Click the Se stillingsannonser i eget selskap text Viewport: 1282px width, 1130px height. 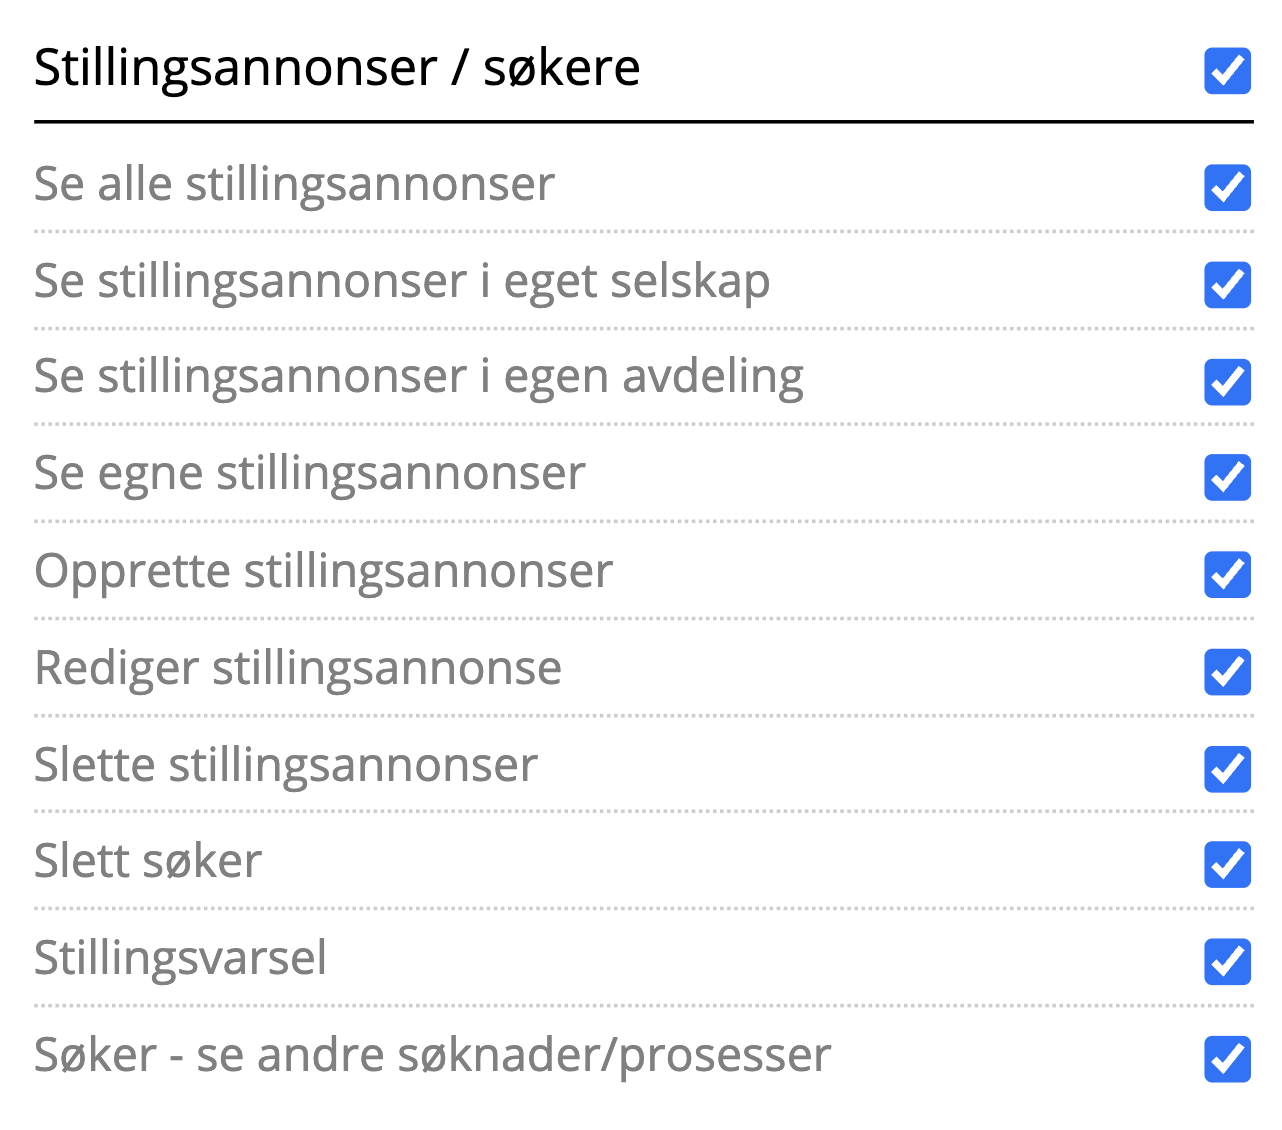tap(402, 282)
